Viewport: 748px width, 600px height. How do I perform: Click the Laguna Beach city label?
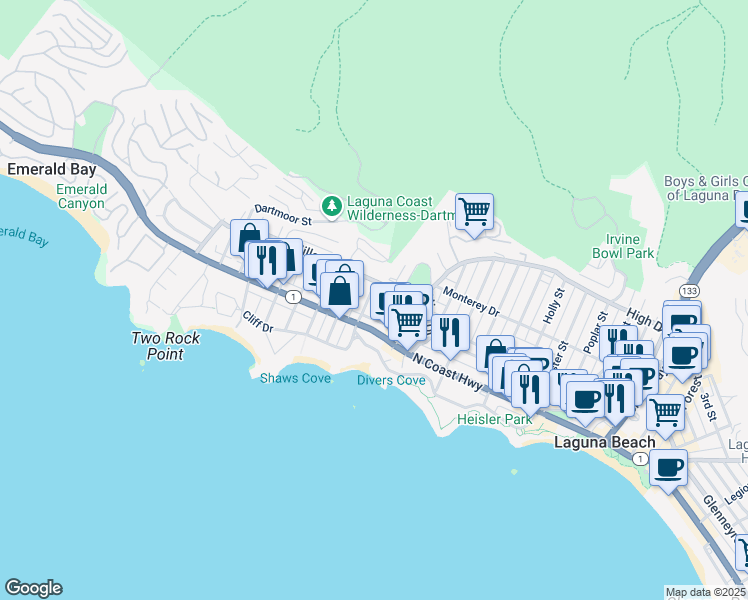[x=604, y=443]
